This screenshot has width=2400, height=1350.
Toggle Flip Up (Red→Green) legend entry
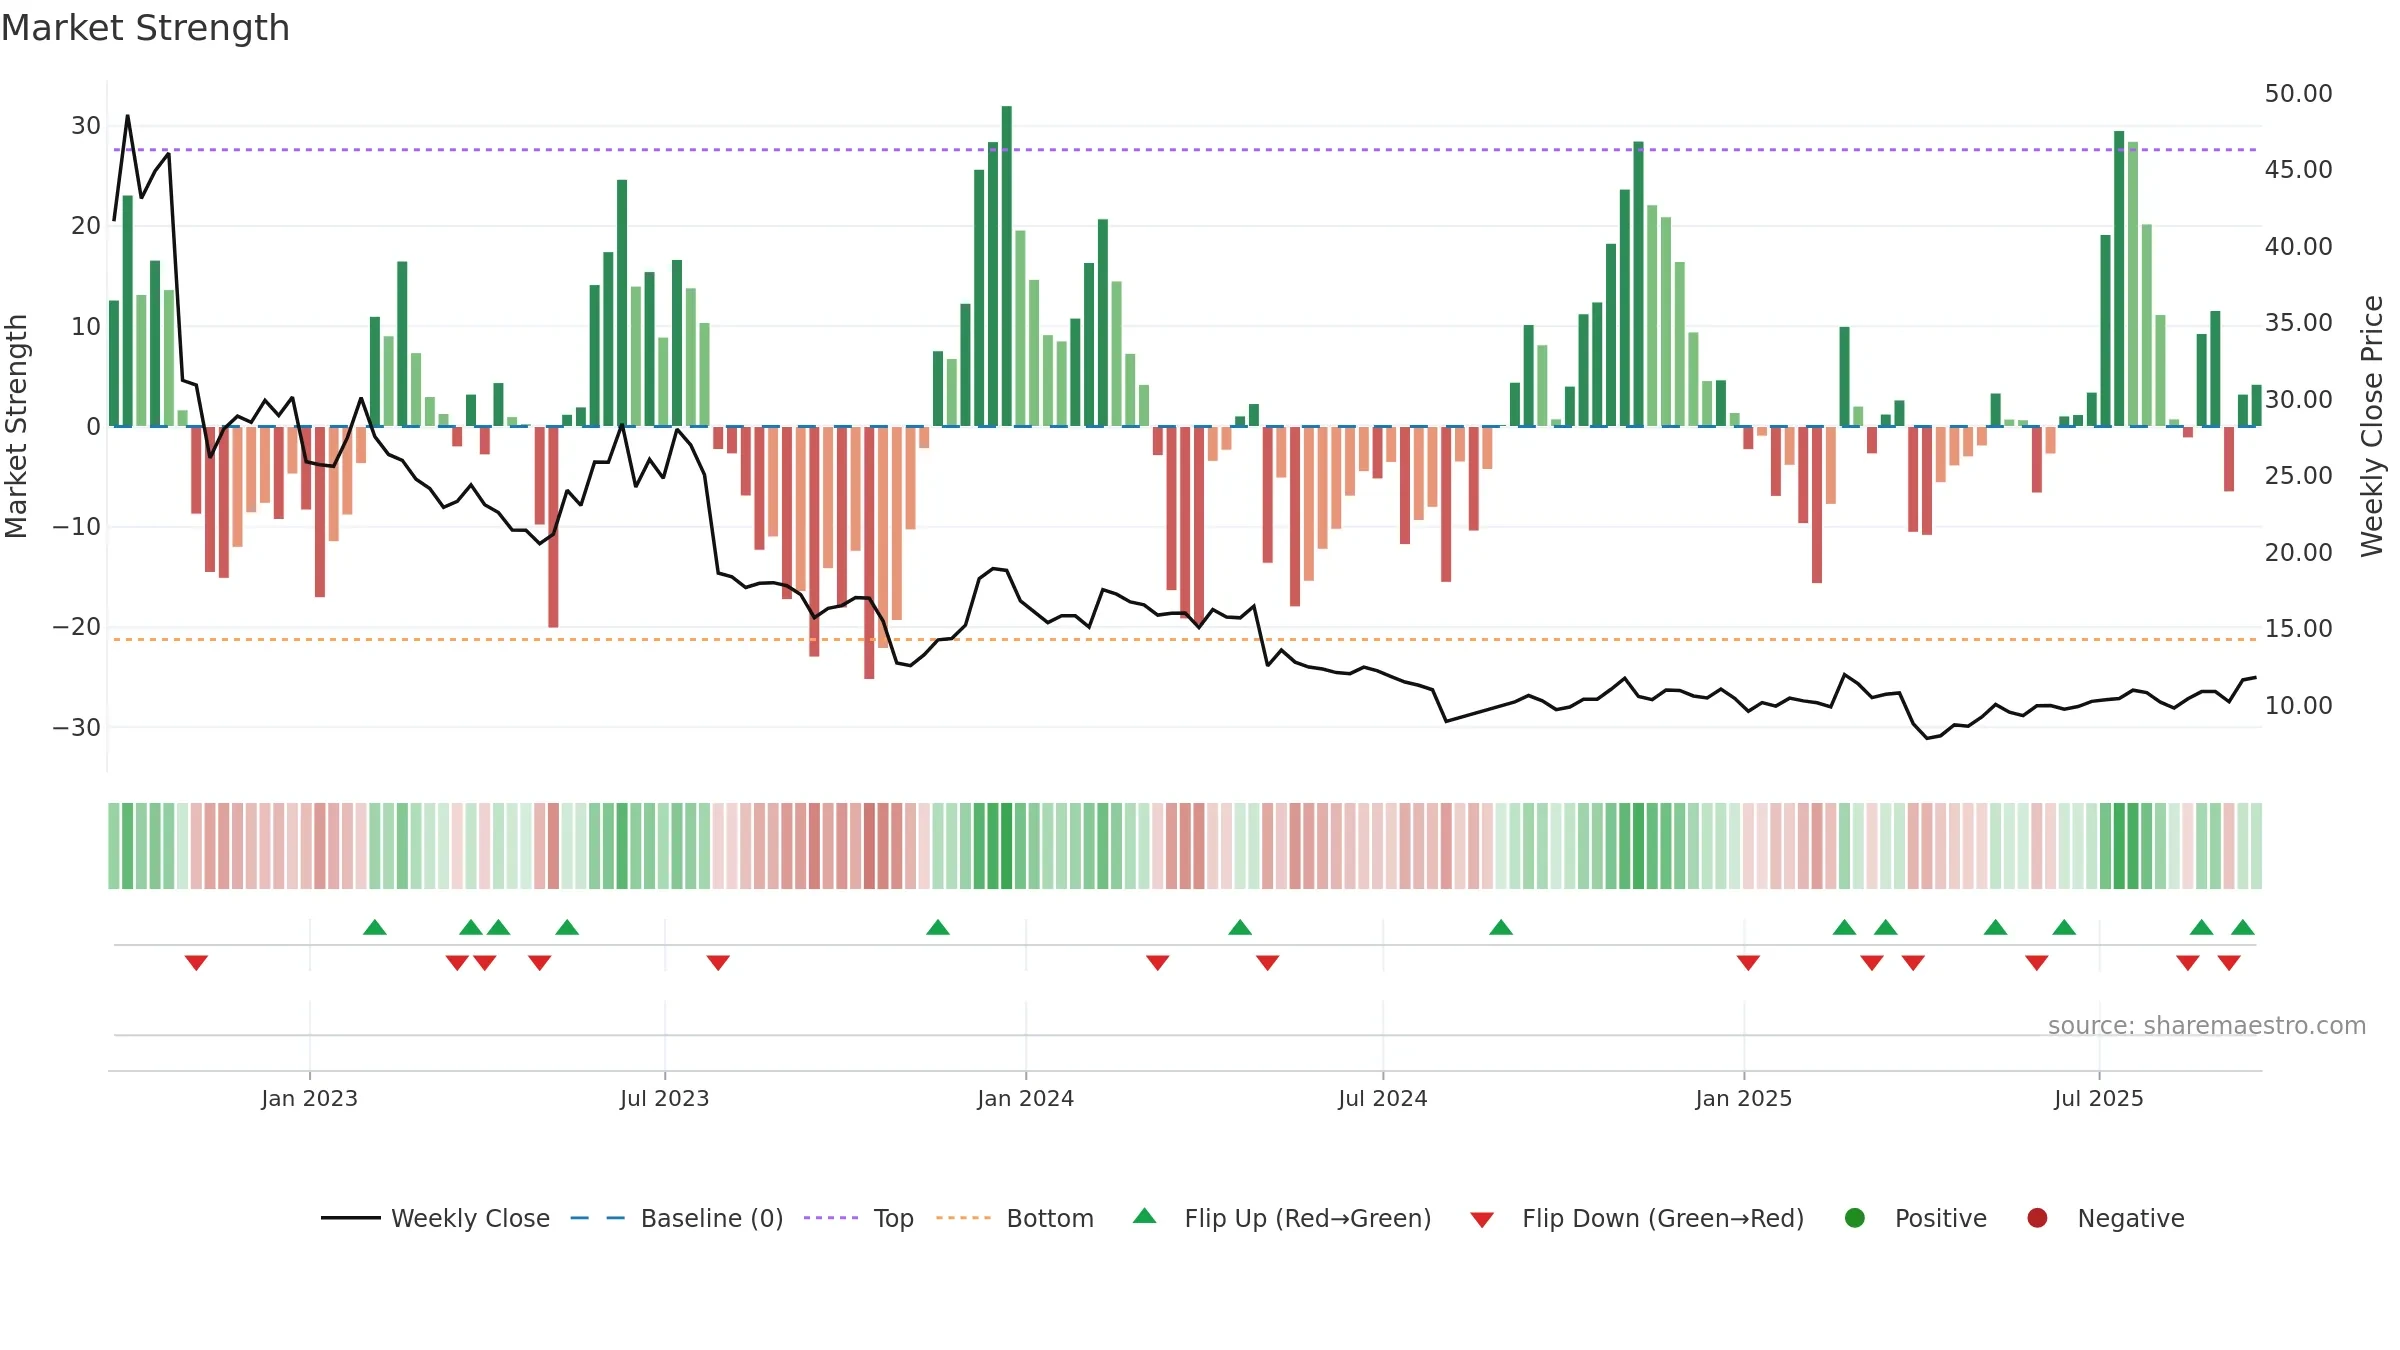(x=1282, y=1218)
